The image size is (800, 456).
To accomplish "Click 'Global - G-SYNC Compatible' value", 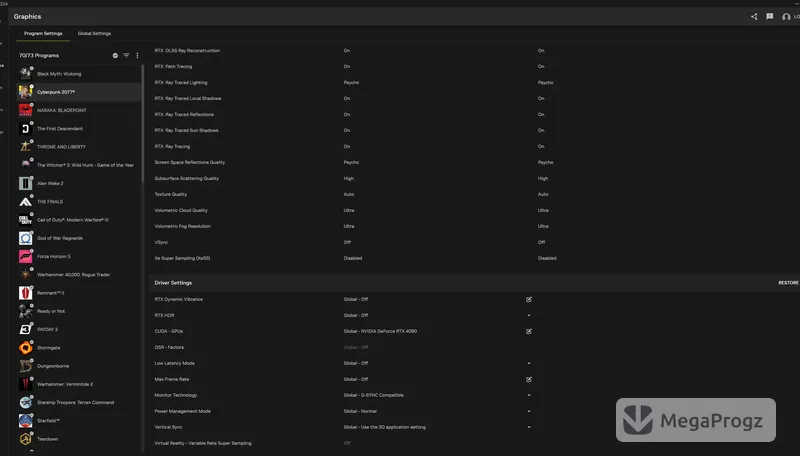I will (x=373, y=395).
